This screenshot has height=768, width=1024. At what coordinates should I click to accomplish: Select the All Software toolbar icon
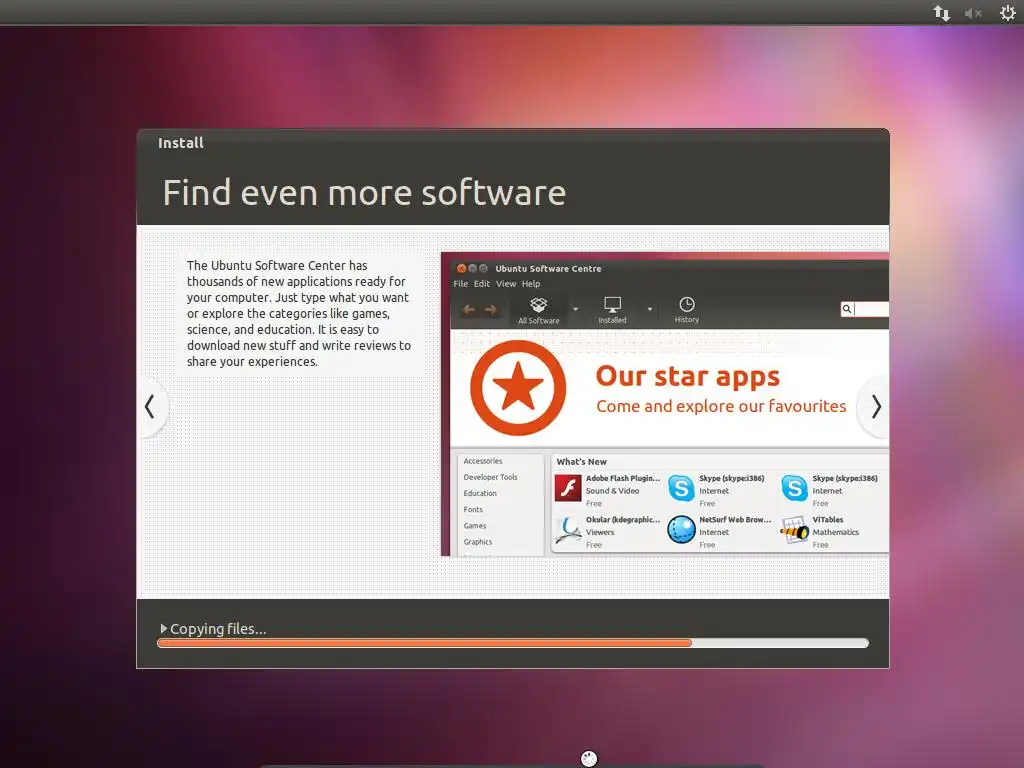pyautogui.click(x=539, y=310)
